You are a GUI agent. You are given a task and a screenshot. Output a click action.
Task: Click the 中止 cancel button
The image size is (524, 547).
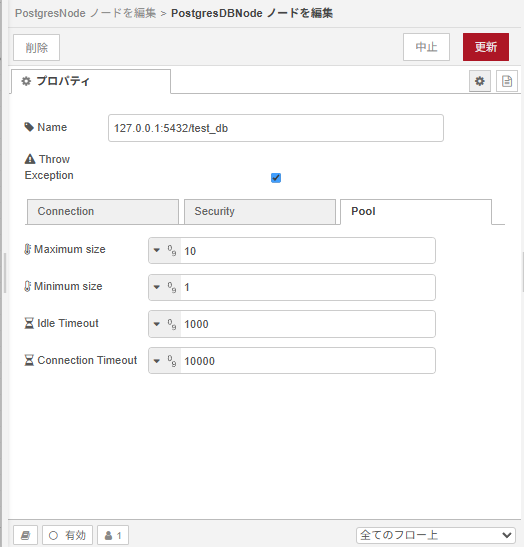[x=426, y=47]
